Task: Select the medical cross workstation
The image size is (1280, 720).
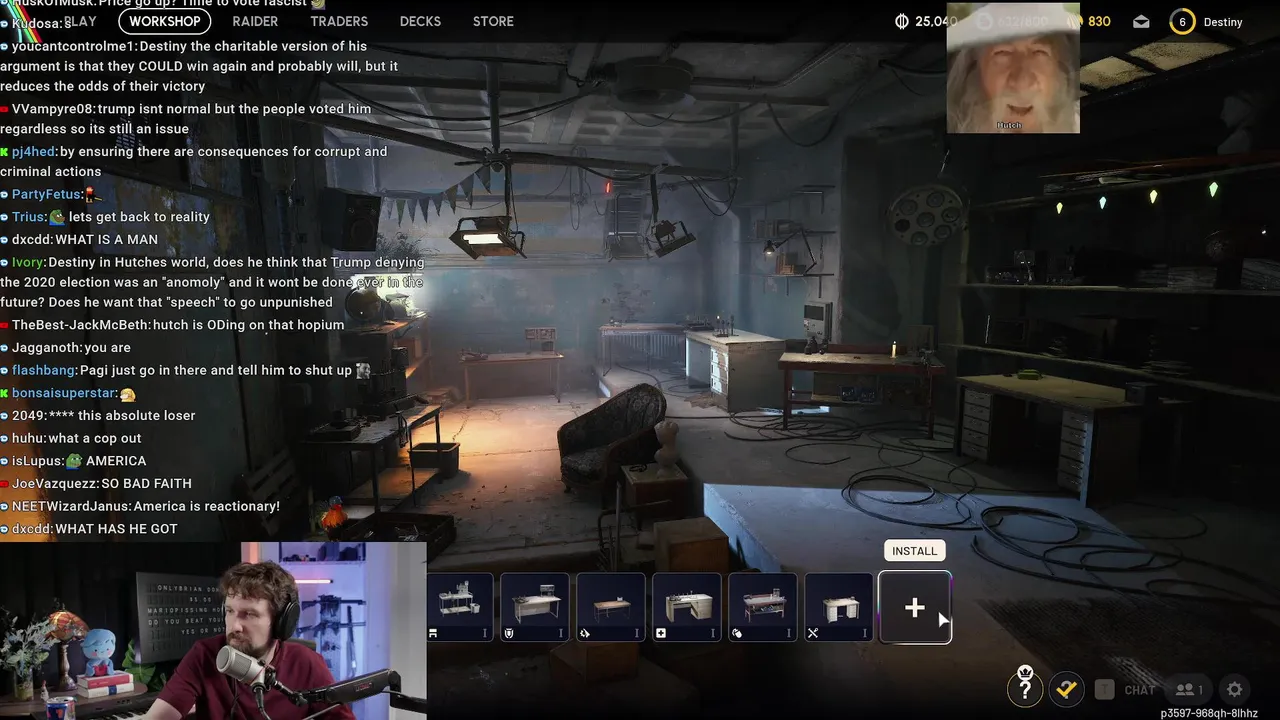Action: point(687,607)
